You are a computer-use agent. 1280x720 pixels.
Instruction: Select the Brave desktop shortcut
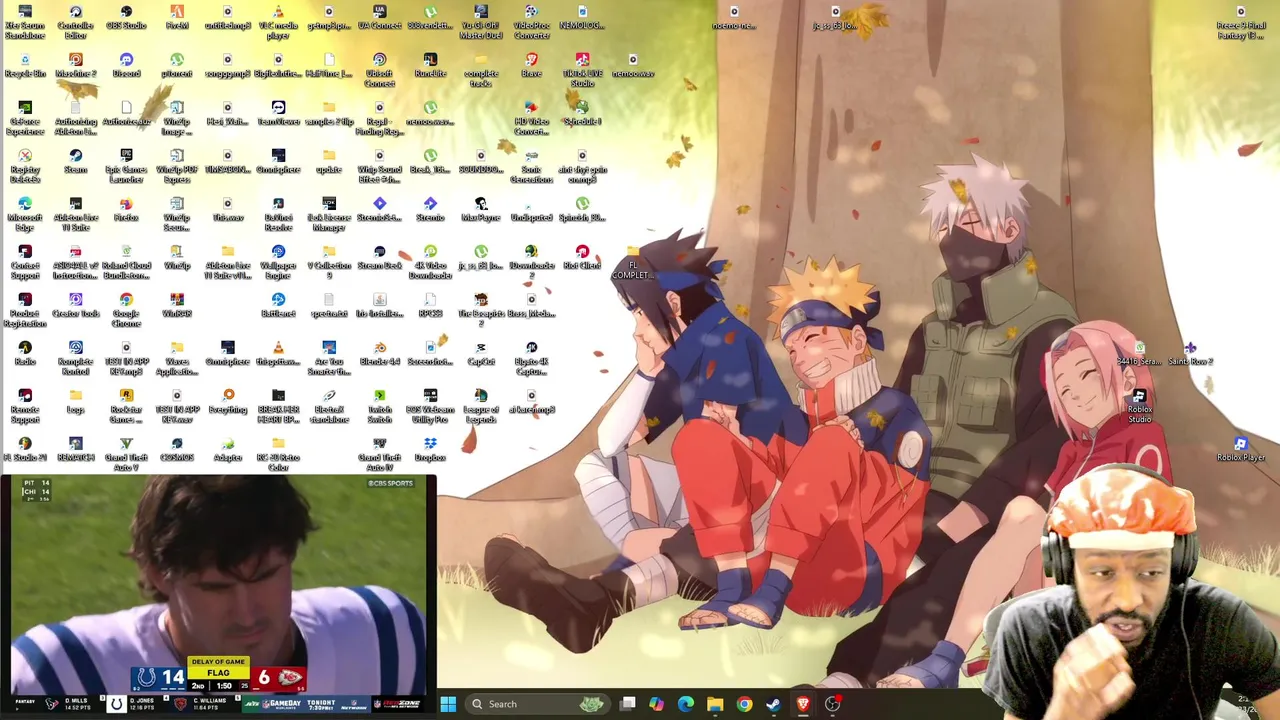coord(531,66)
